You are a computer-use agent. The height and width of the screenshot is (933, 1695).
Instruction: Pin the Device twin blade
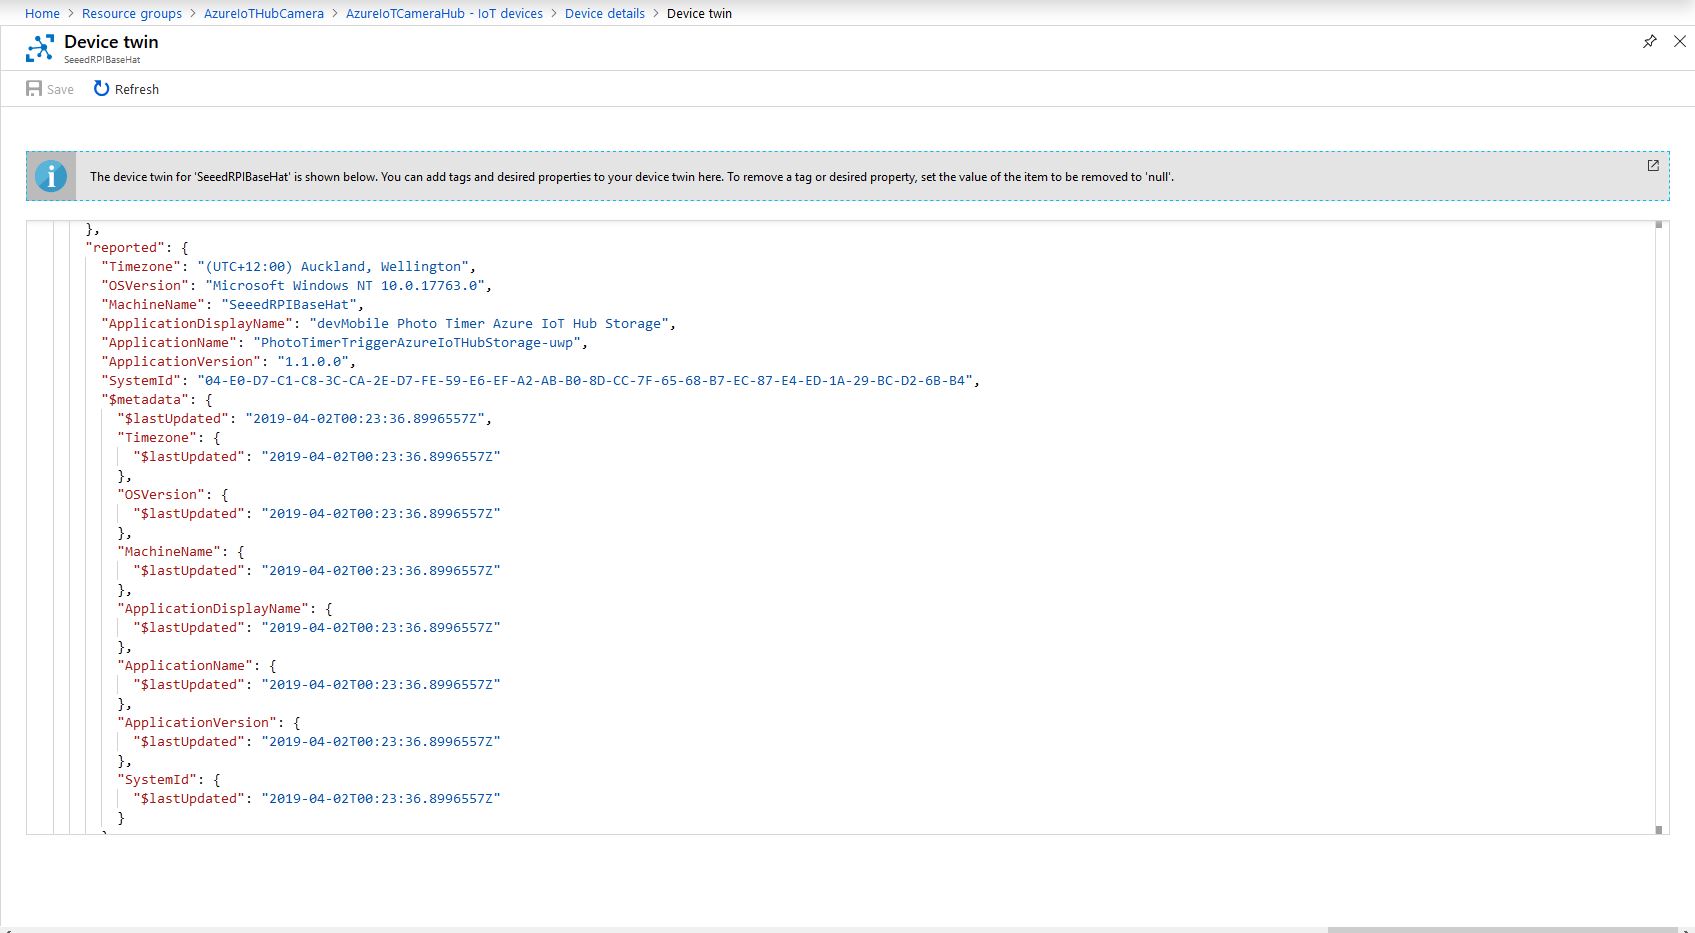pyautogui.click(x=1649, y=41)
